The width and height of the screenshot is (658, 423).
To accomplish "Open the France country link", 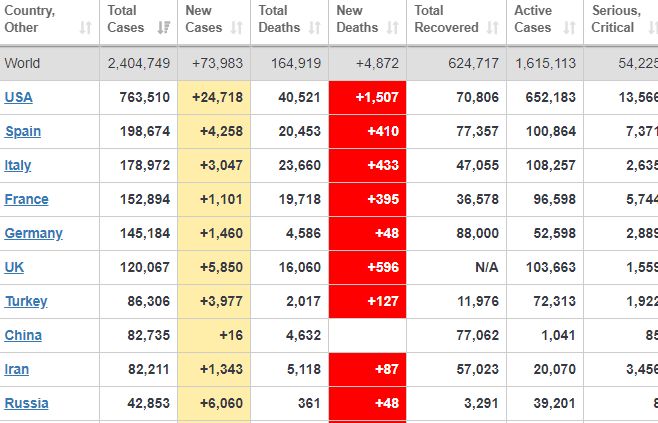I will [x=26, y=199].
